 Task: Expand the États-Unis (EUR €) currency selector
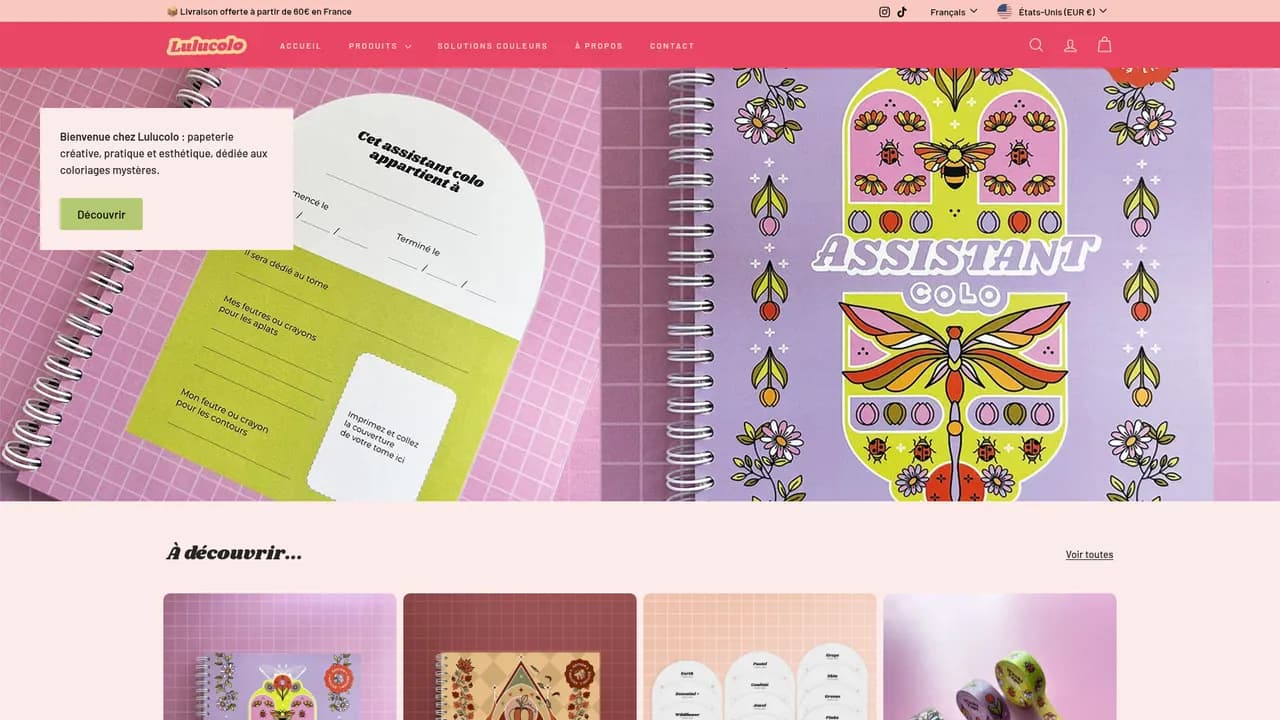pyautogui.click(x=1062, y=12)
